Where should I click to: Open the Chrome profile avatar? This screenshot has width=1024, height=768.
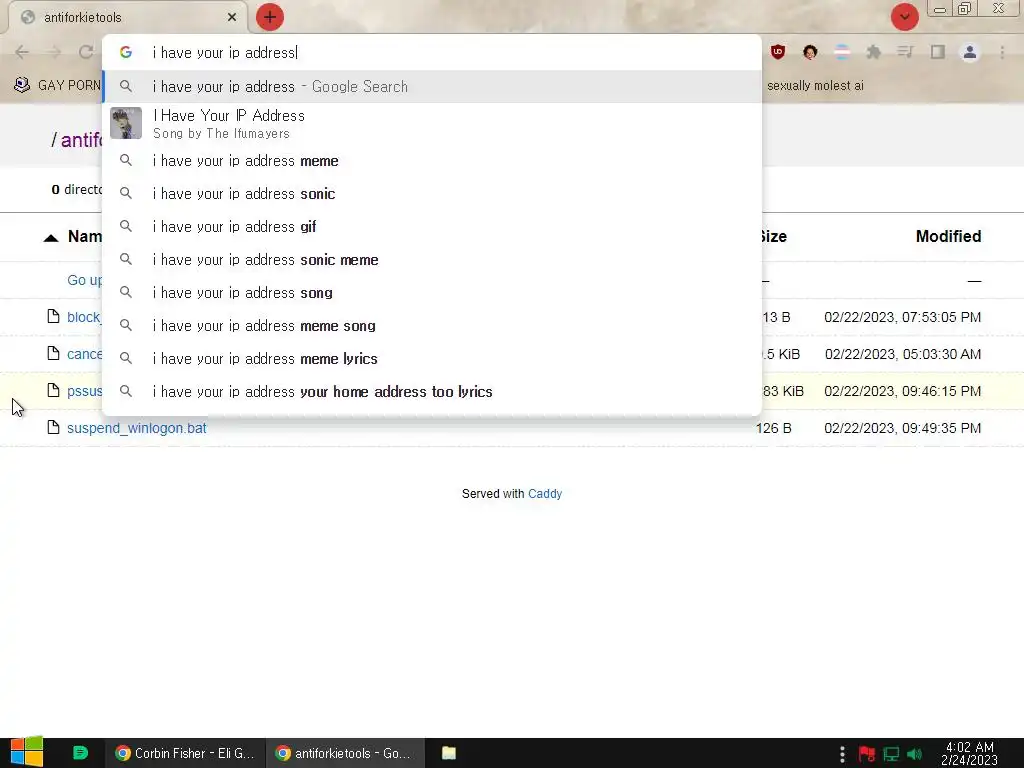[x=970, y=52]
